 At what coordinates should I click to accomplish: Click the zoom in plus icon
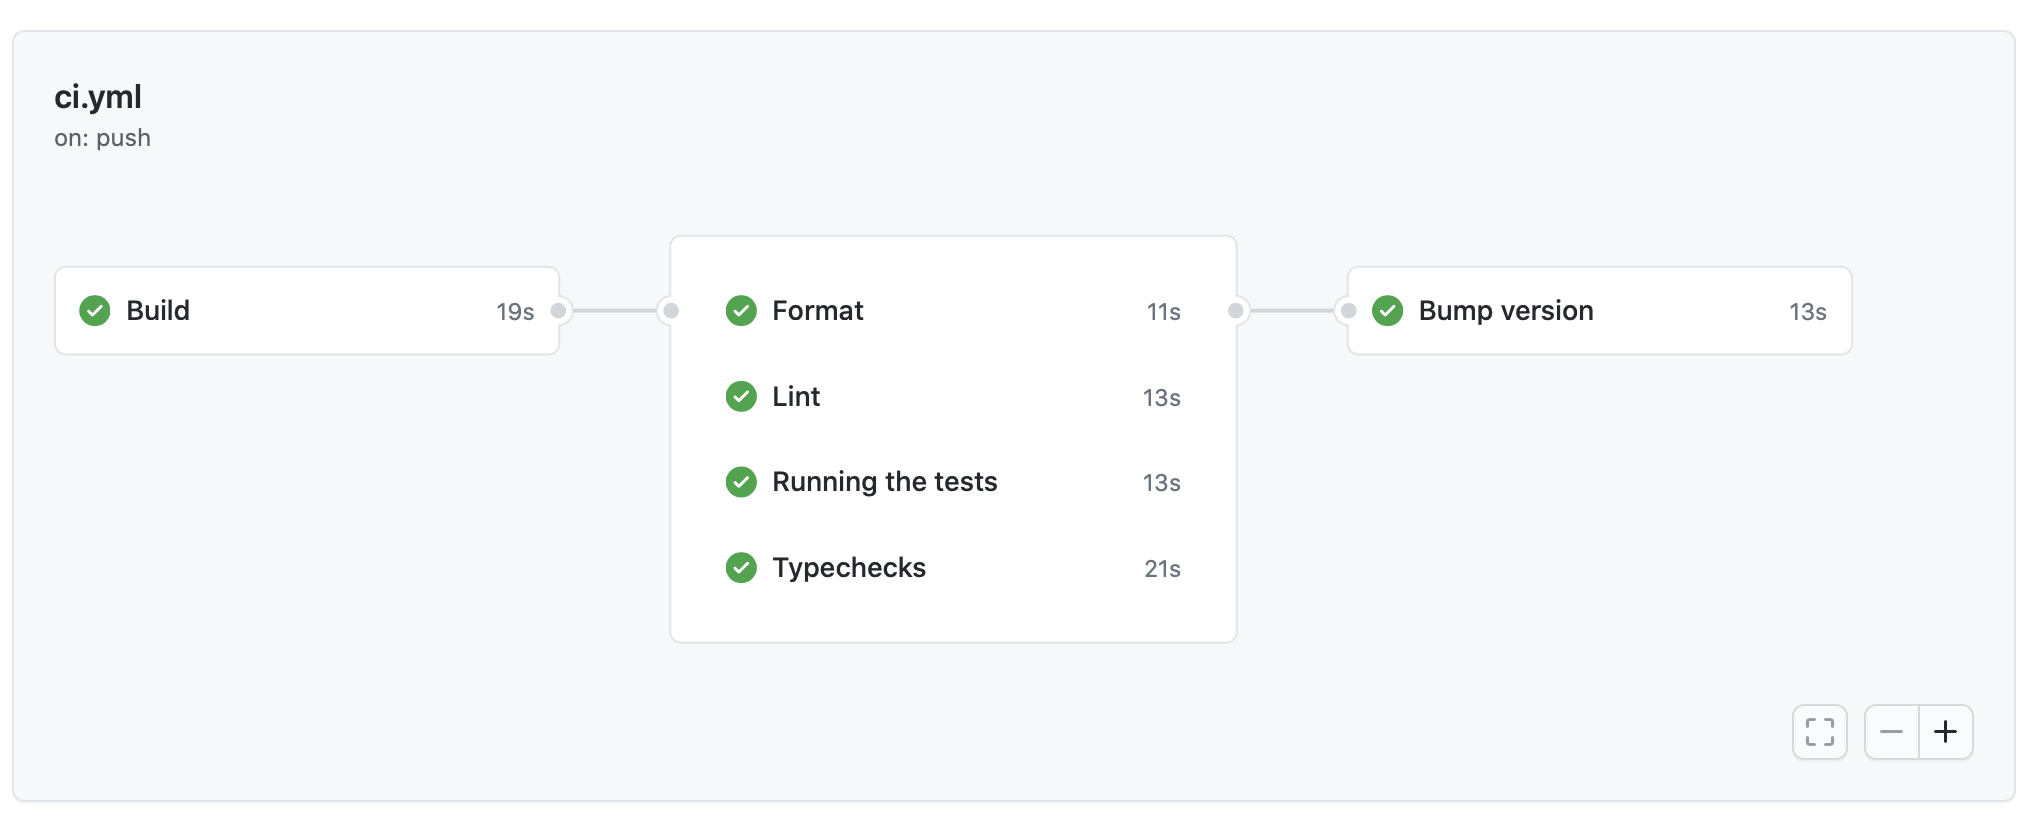point(1946,732)
